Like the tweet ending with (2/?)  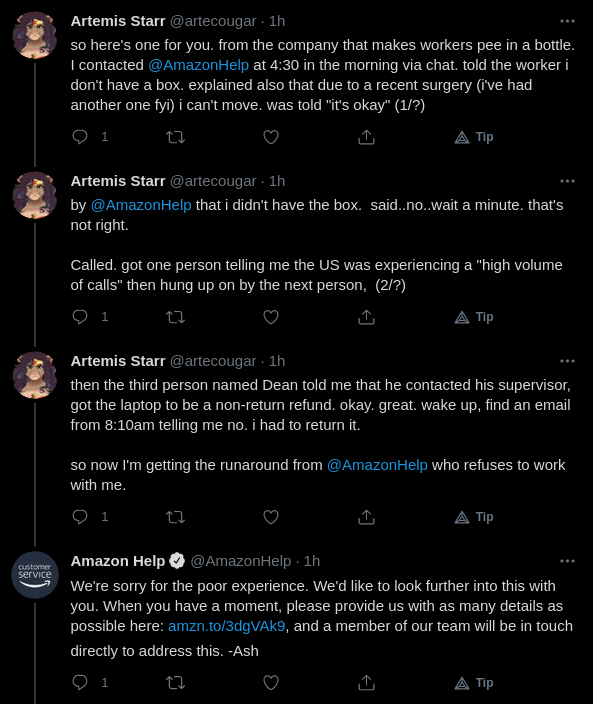coord(271,317)
